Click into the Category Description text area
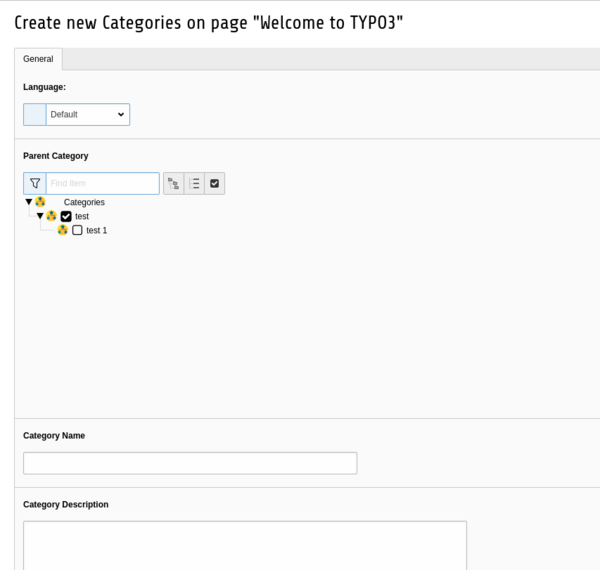Image resolution: width=600 pixels, height=570 pixels. tap(245, 545)
